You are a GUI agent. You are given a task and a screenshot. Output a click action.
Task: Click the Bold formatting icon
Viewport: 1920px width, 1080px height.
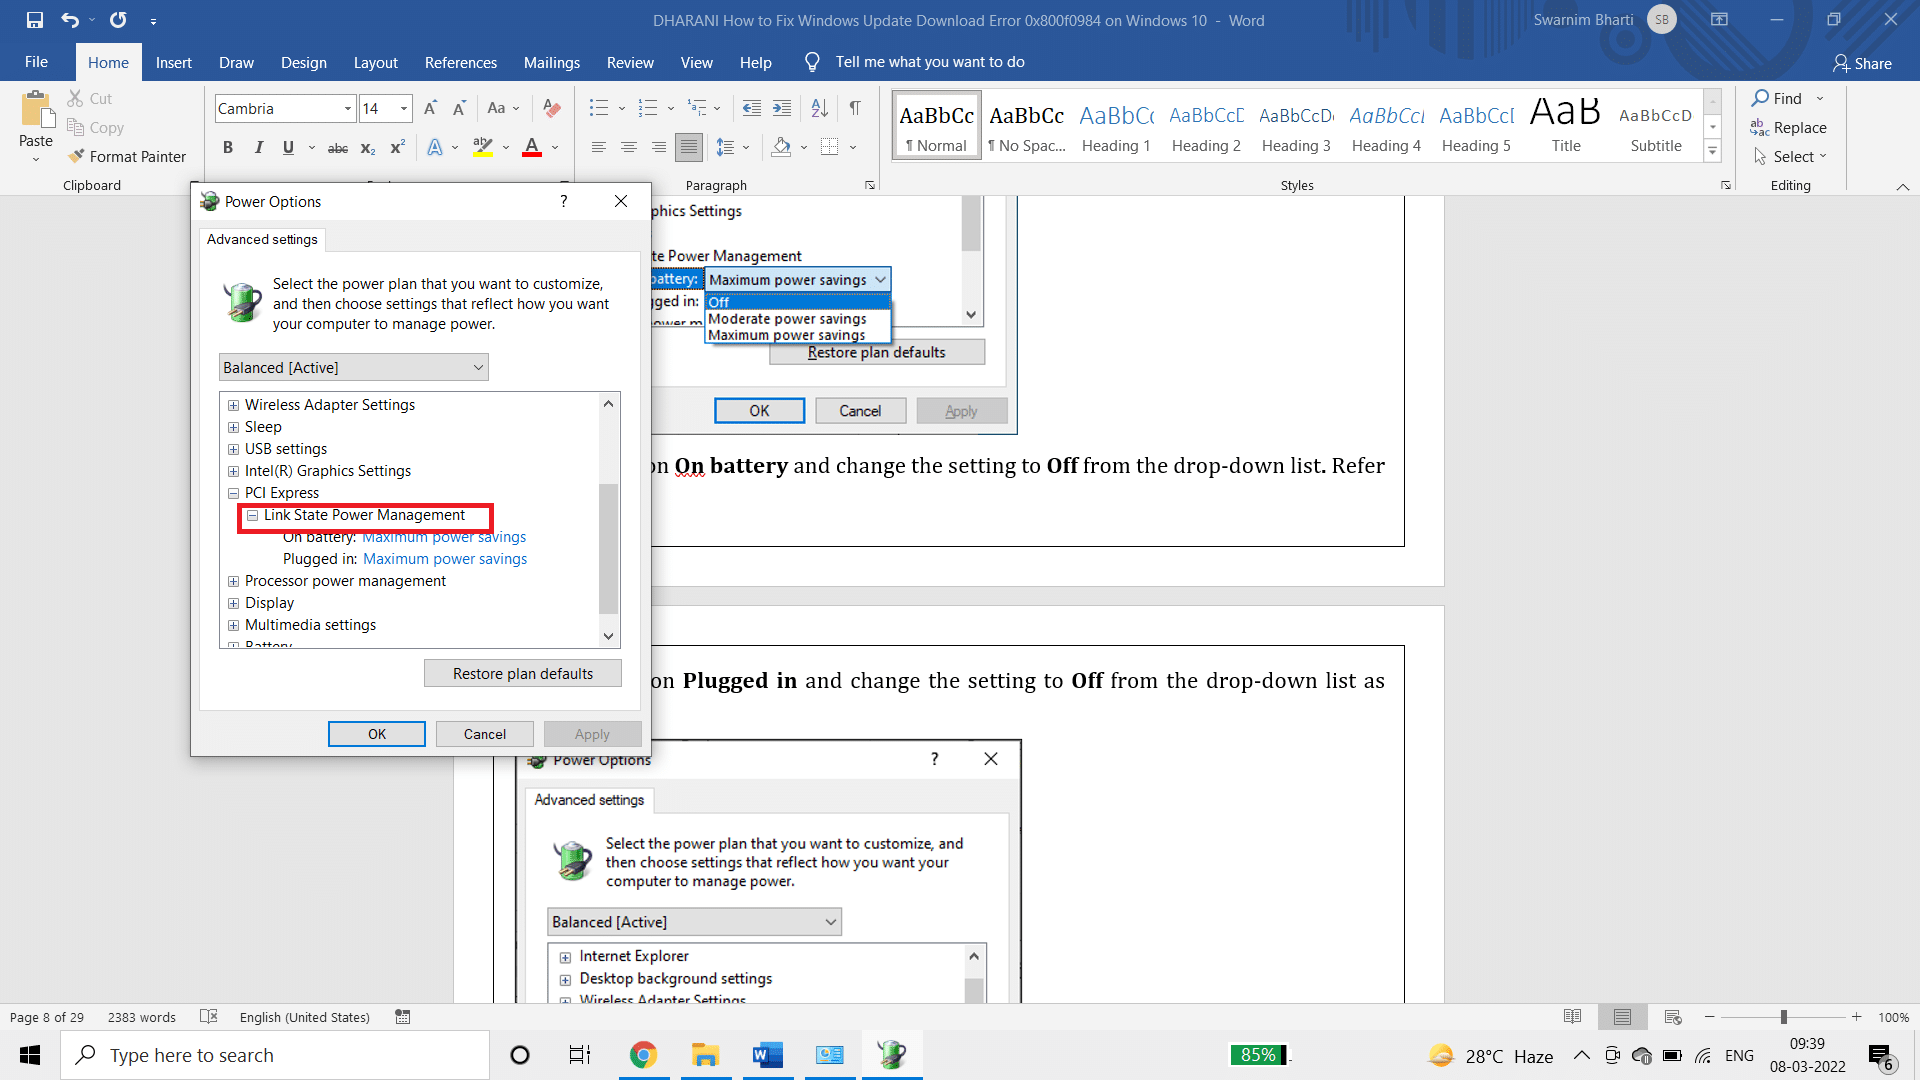click(227, 146)
